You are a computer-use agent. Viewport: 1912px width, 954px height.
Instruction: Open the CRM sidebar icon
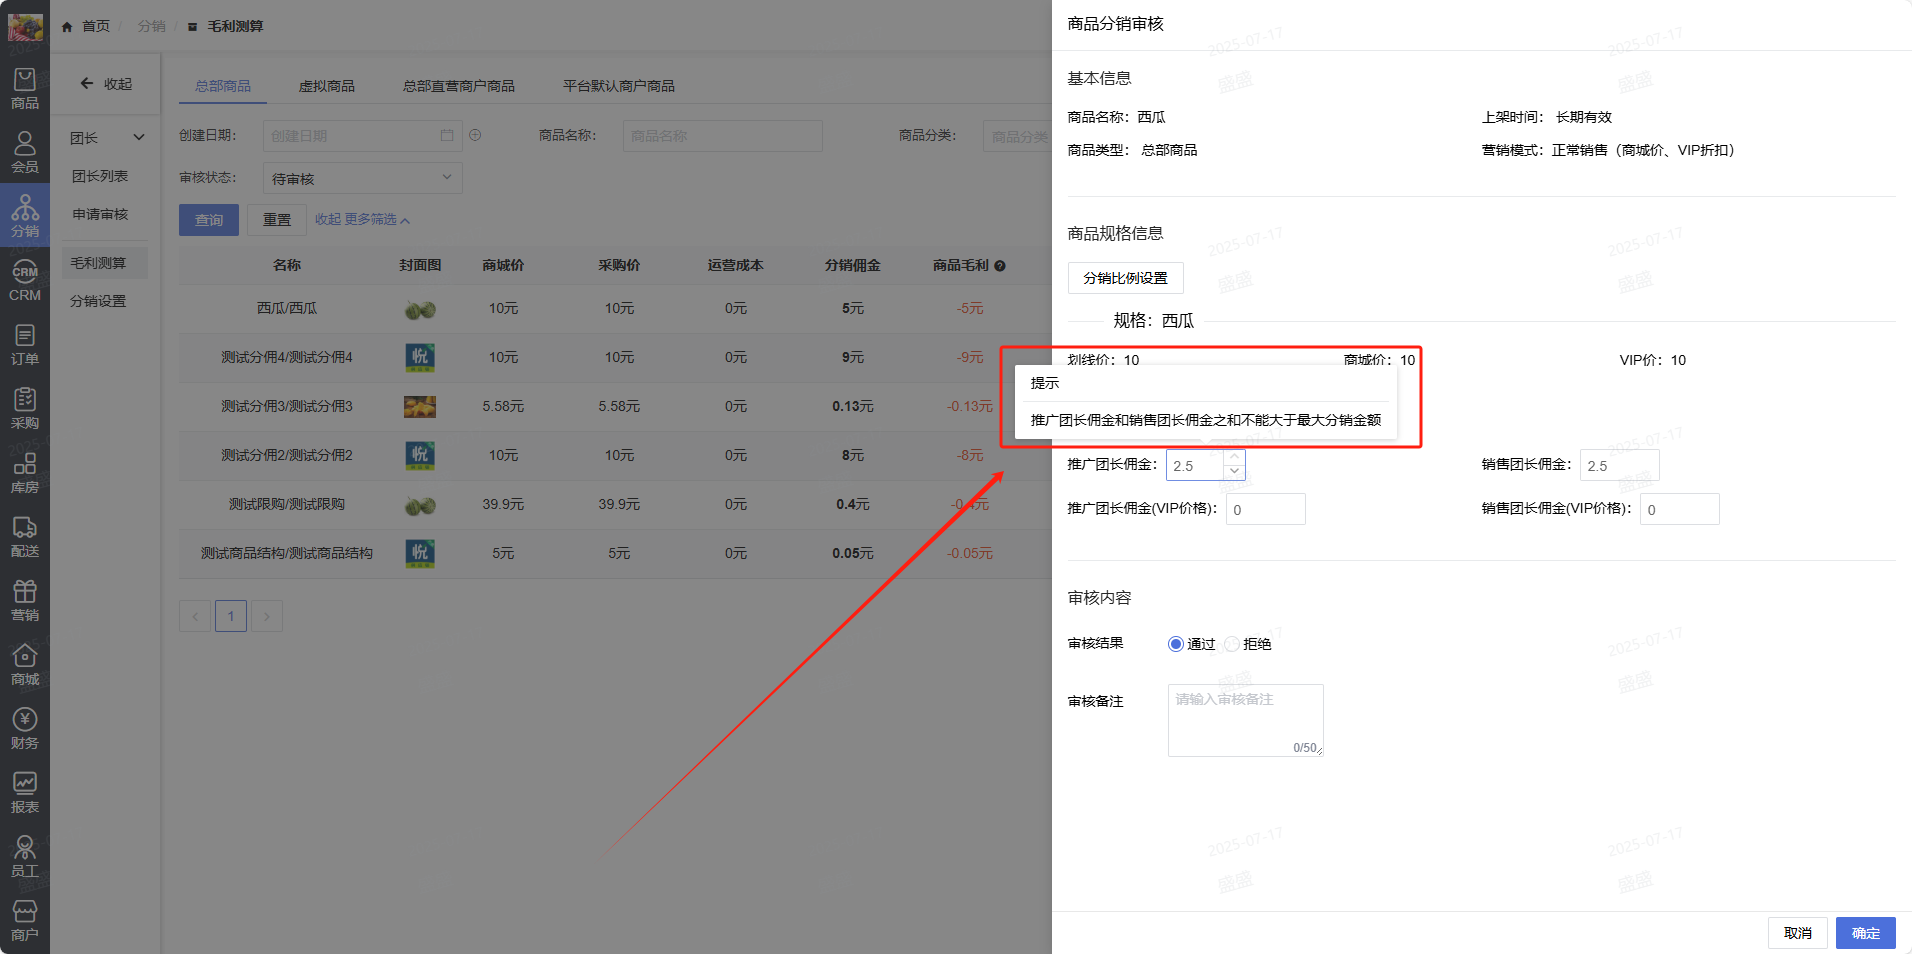point(25,281)
